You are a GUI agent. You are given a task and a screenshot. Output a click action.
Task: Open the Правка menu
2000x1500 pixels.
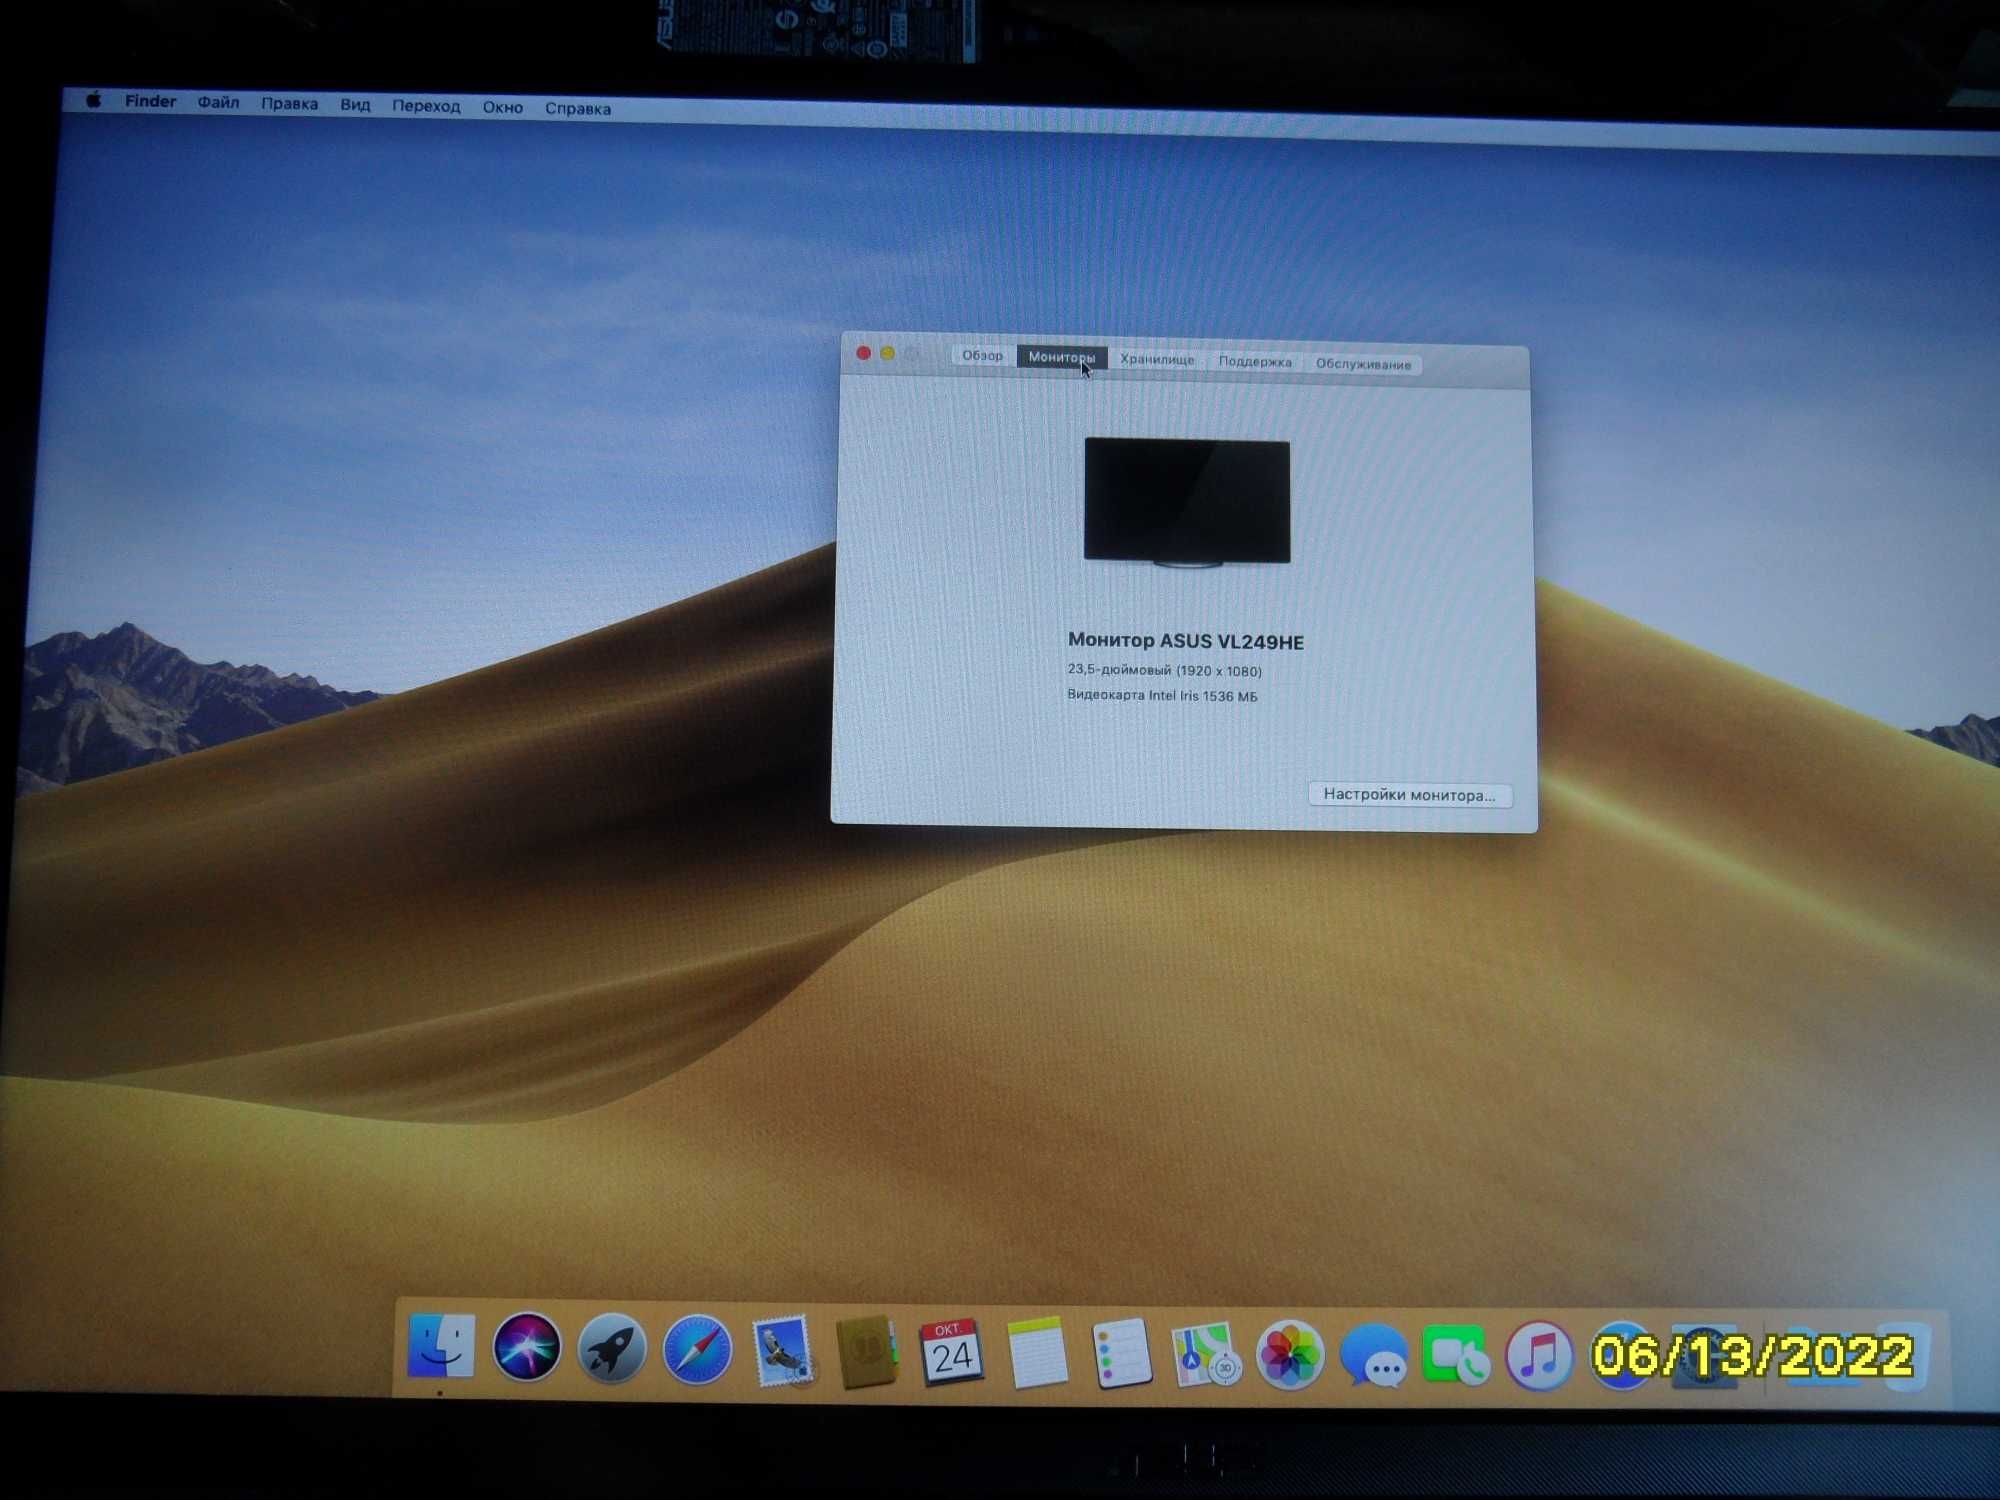pyautogui.click(x=289, y=104)
